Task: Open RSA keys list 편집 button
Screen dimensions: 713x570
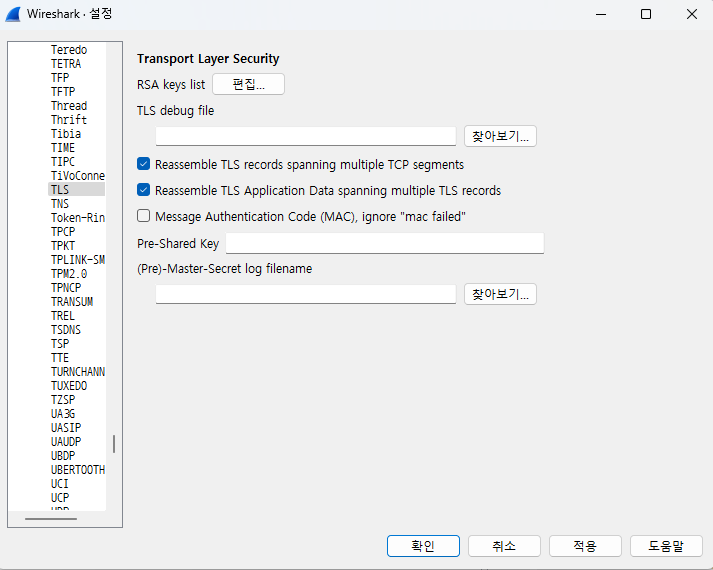Action: 248,84
